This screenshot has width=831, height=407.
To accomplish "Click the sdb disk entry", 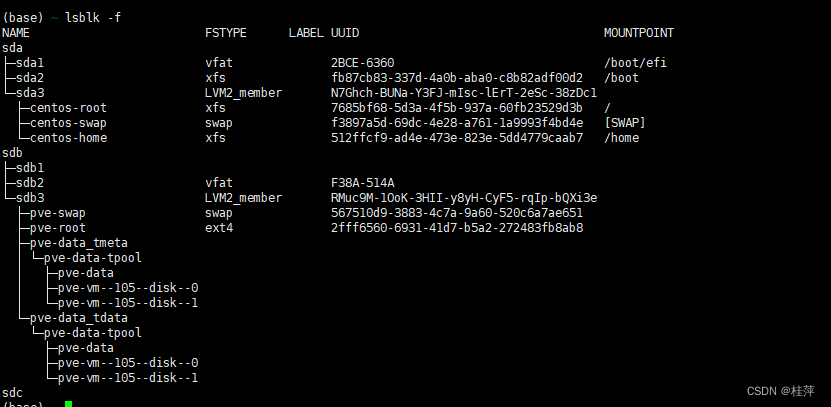I will point(12,153).
